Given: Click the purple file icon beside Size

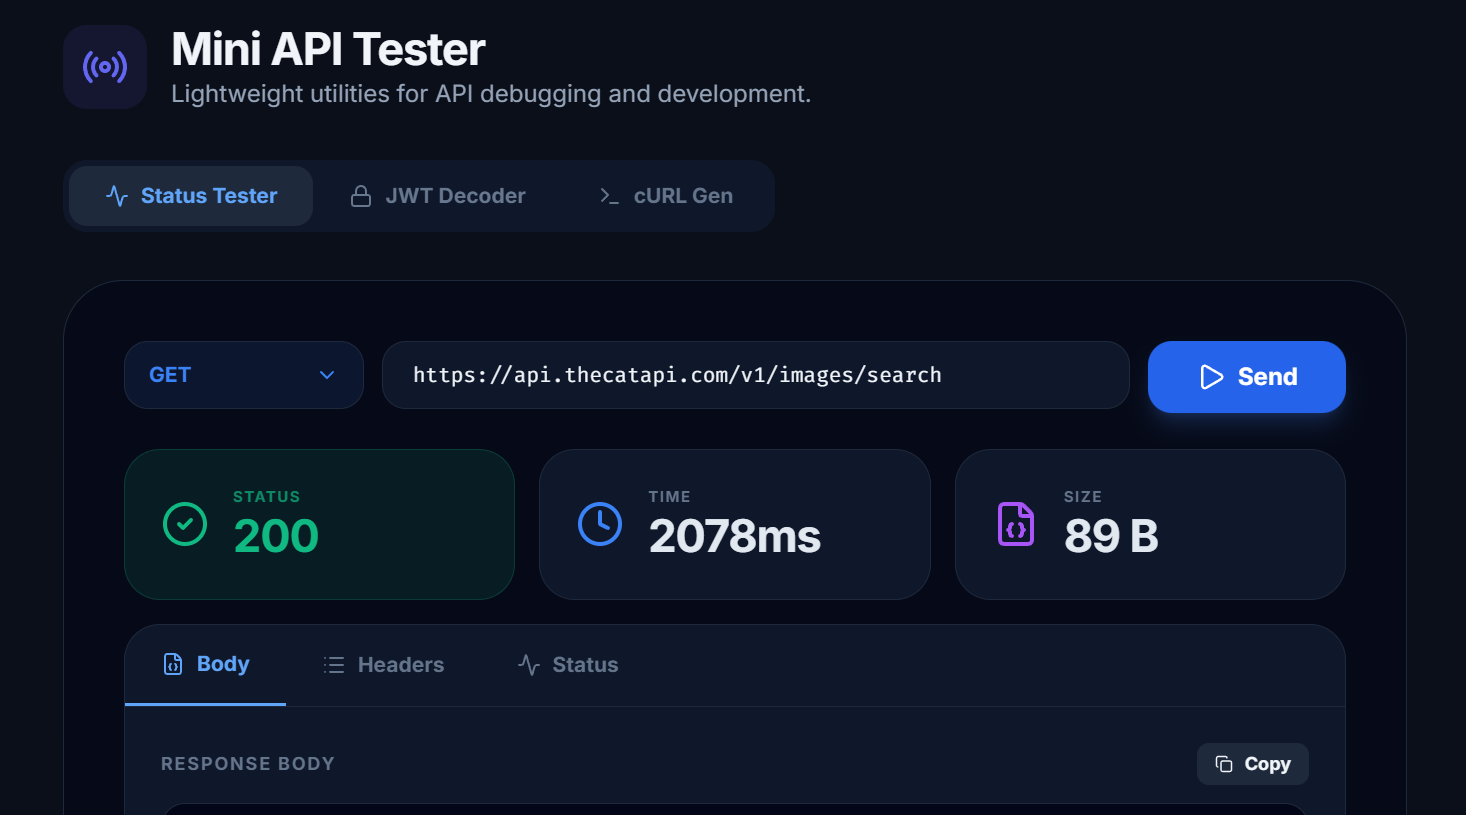Looking at the screenshot, I should click(1016, 524).
